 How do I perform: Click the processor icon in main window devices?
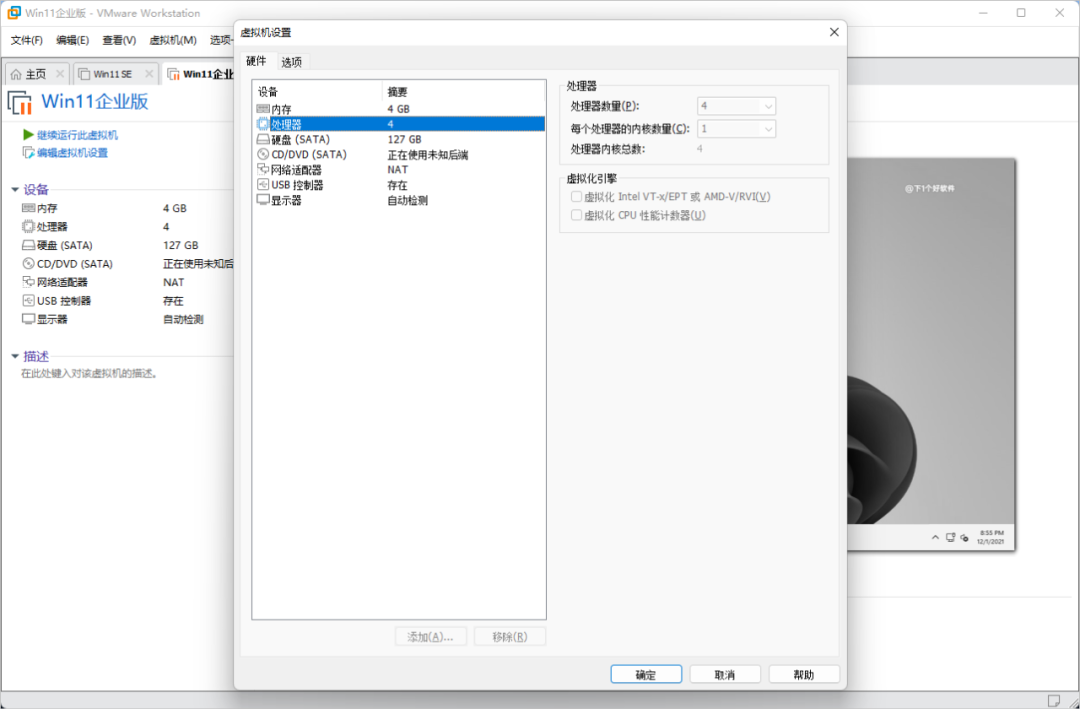click(28, 227)
